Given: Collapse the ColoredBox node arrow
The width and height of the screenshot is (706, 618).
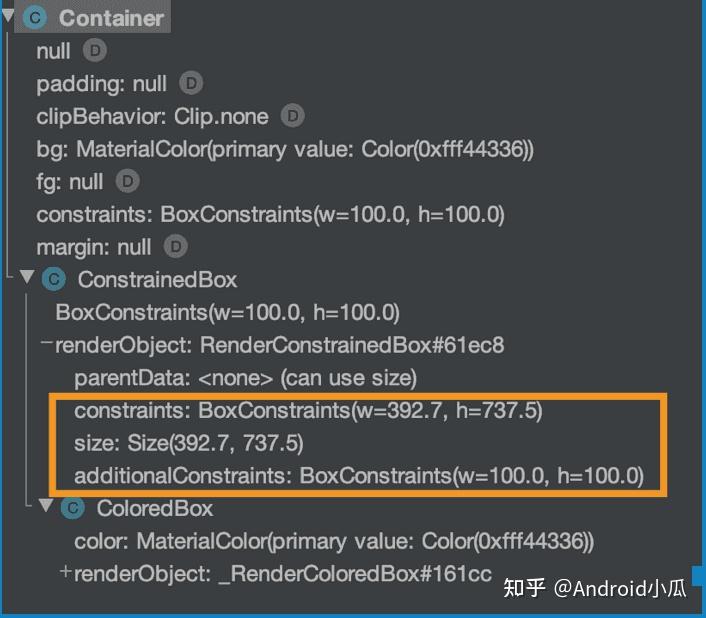Looking at the screenshot, I should (46, 505).
